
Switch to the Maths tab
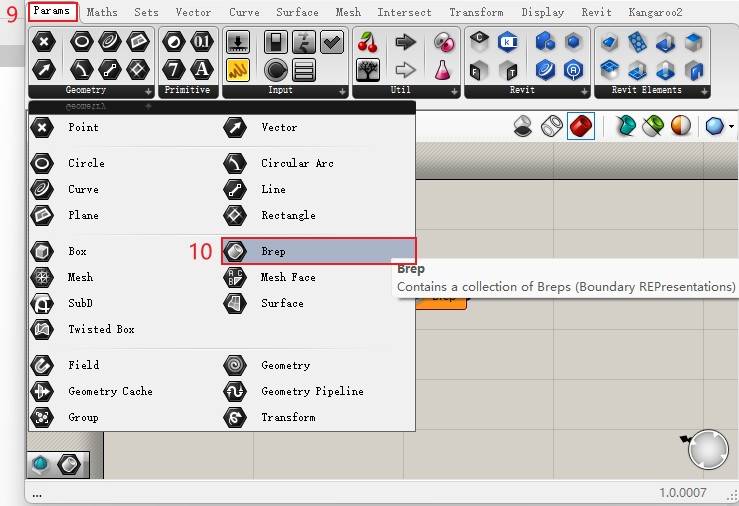click(x=102, y=12)
